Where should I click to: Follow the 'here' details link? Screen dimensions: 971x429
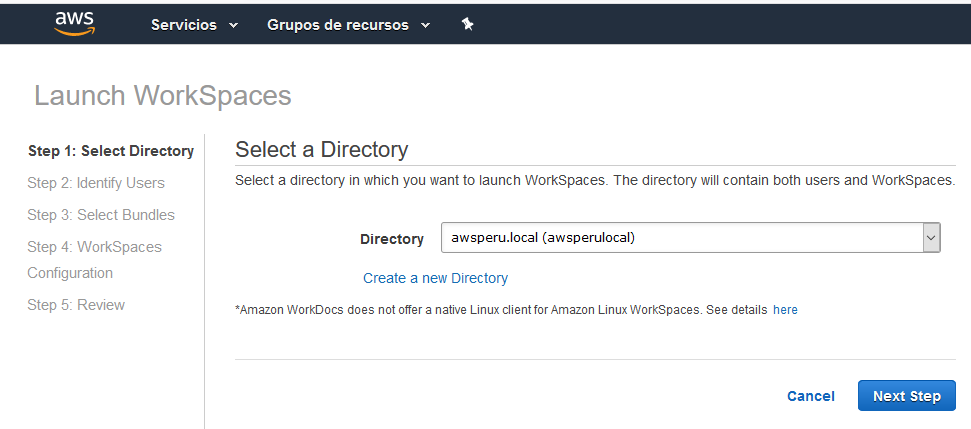click(785, 310)
